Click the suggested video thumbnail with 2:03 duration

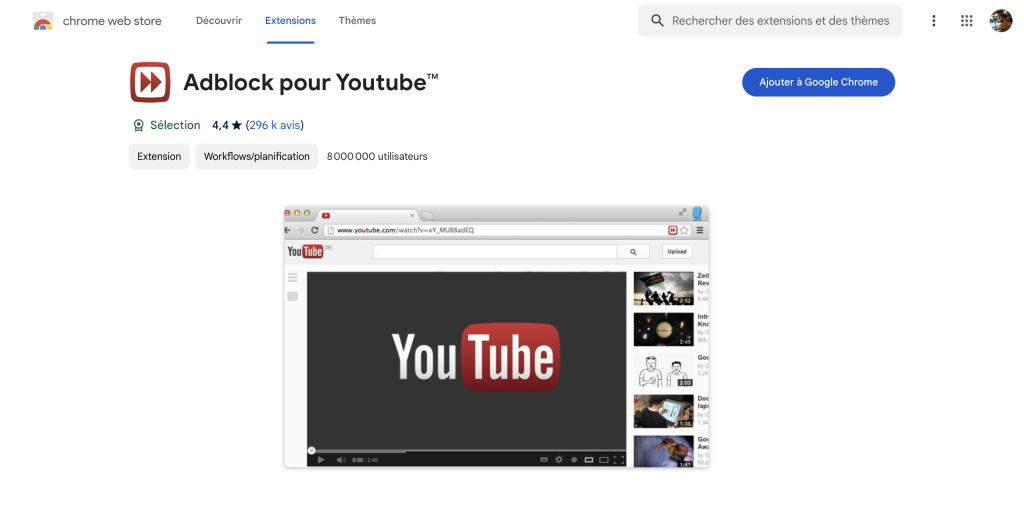point(664,370)
